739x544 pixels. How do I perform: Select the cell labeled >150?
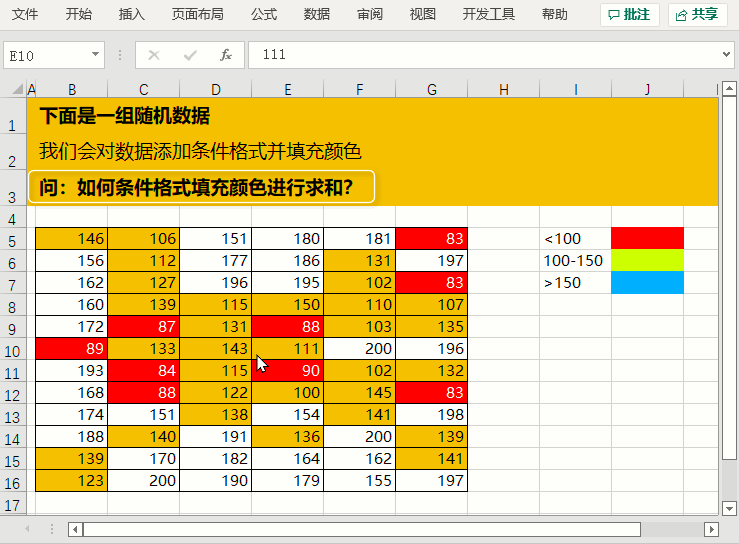[575, 282]
